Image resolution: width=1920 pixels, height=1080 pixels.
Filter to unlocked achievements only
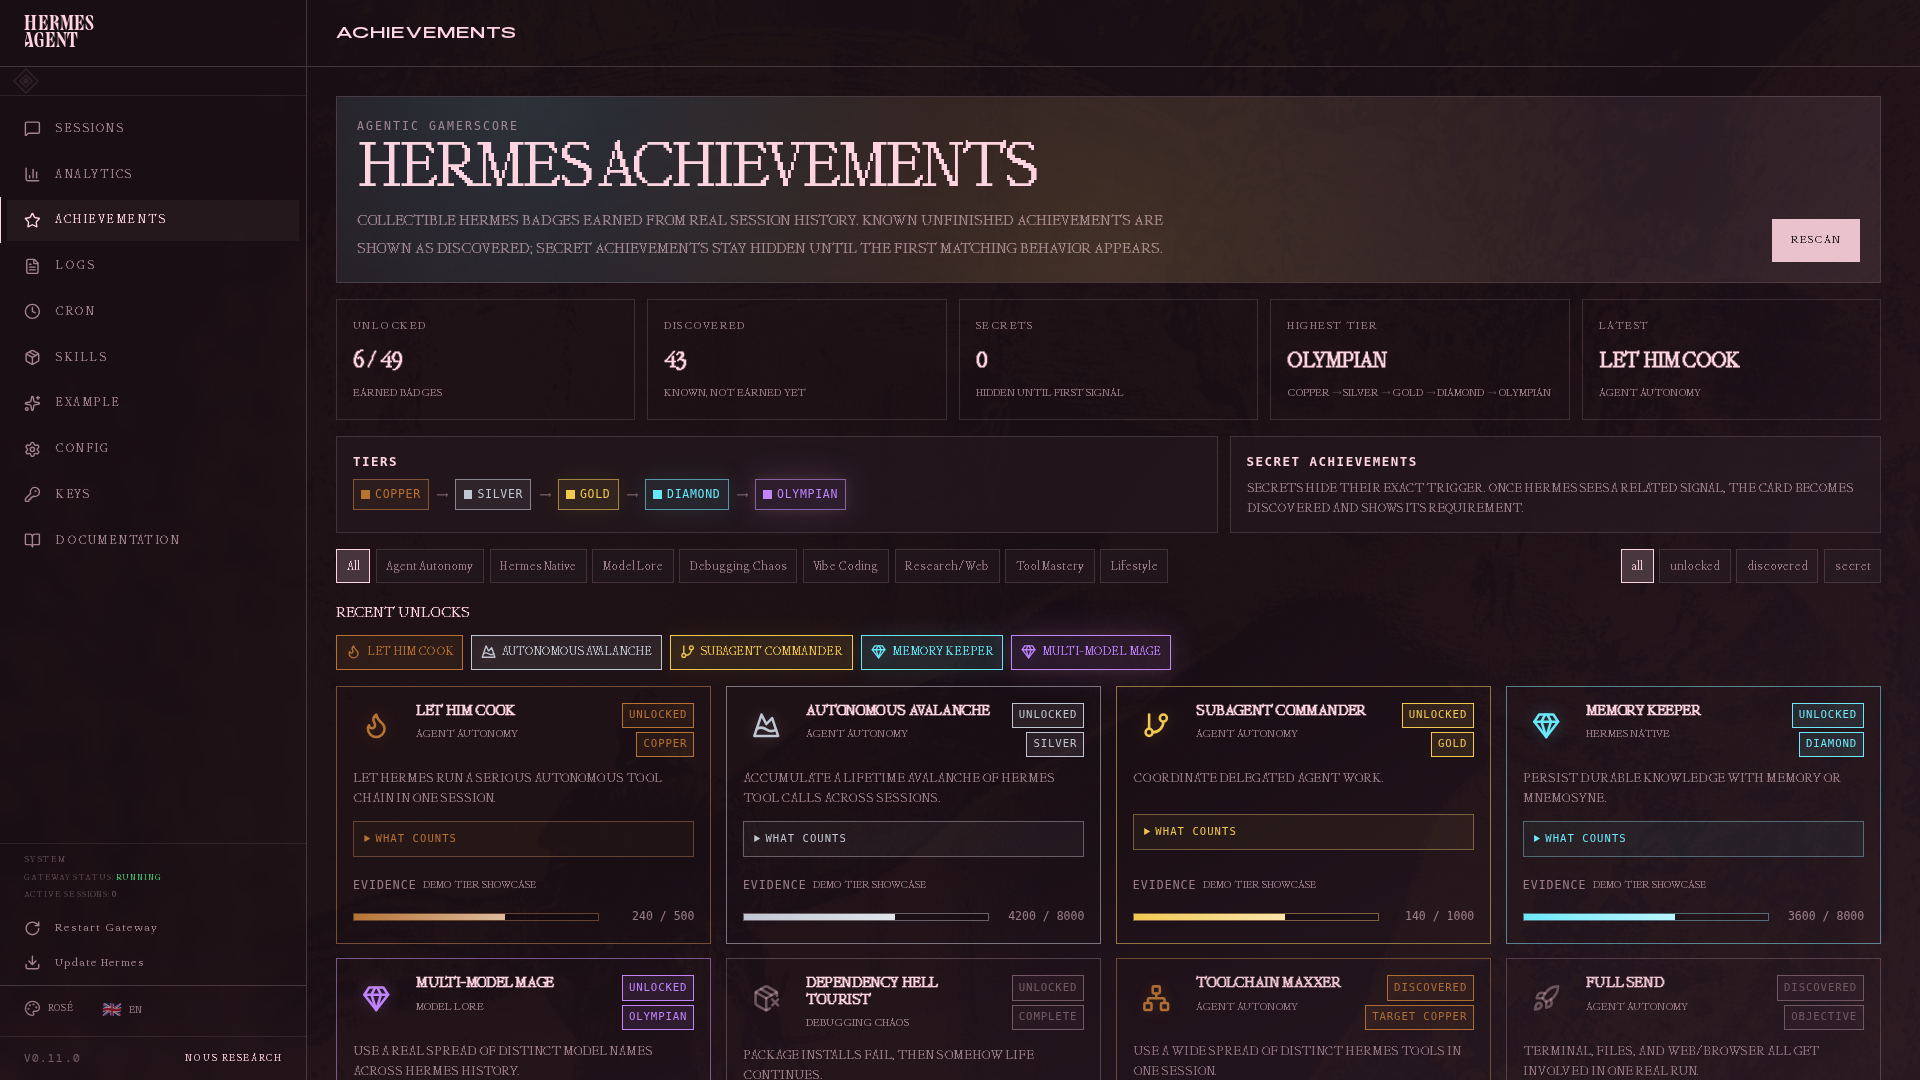[1695, 566]
